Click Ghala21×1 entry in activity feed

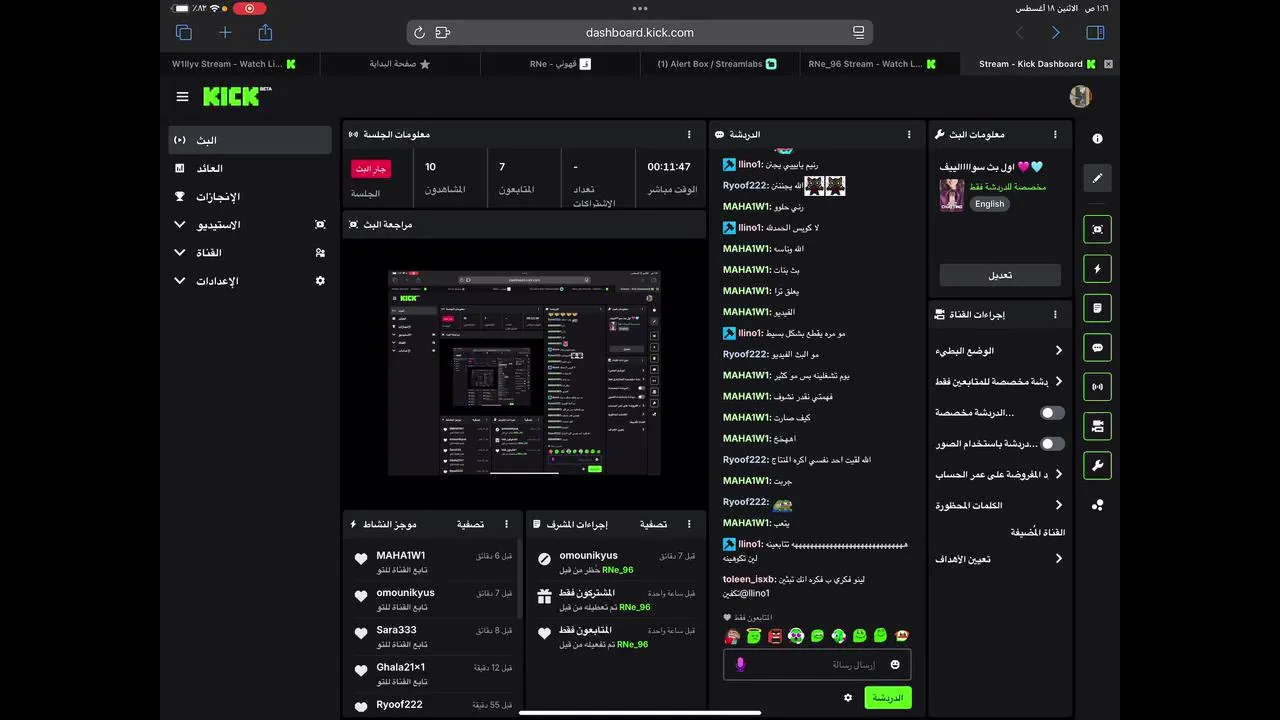coord(434,674)
